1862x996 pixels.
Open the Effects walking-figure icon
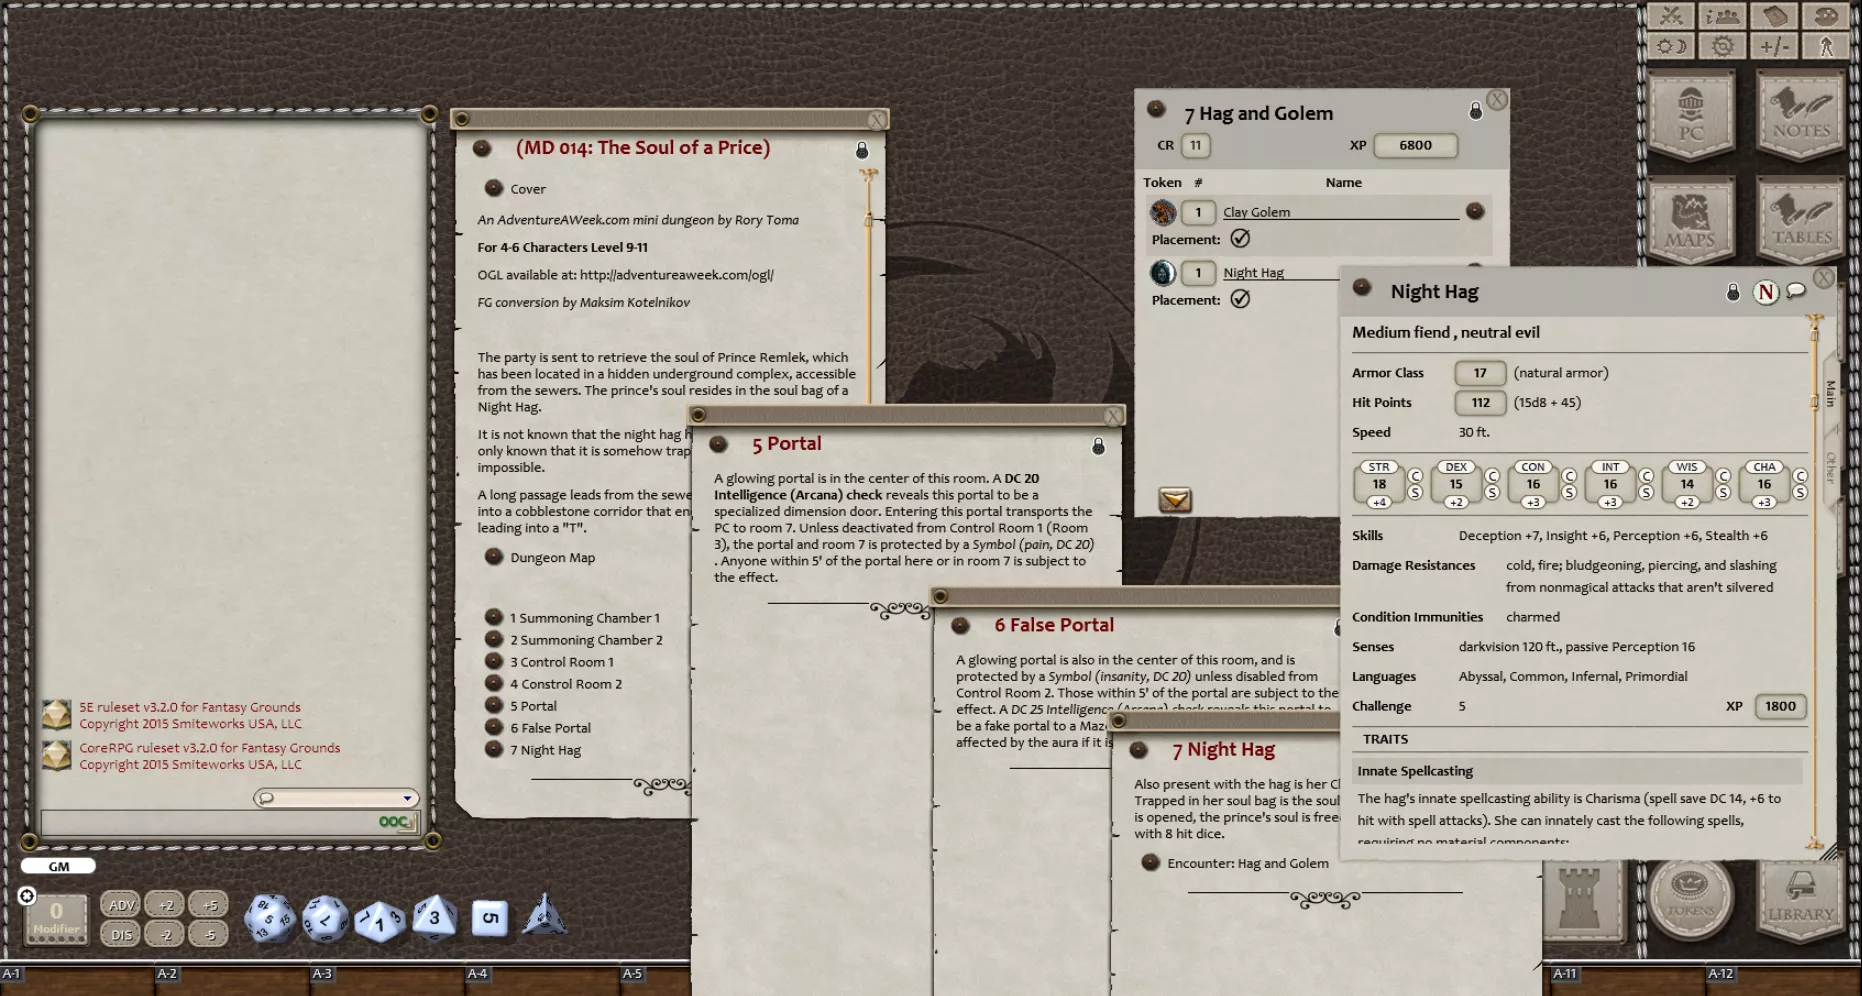(1827, 46)
